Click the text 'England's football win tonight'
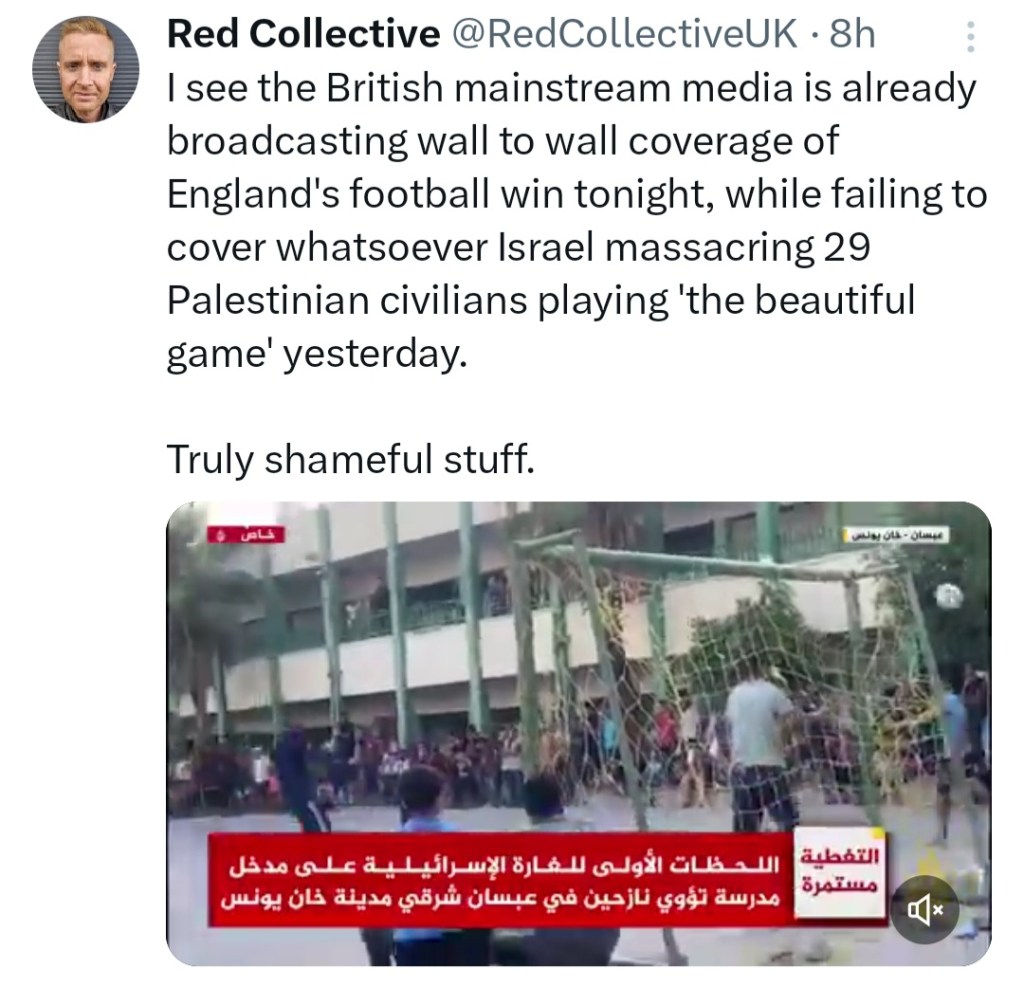 440,193
